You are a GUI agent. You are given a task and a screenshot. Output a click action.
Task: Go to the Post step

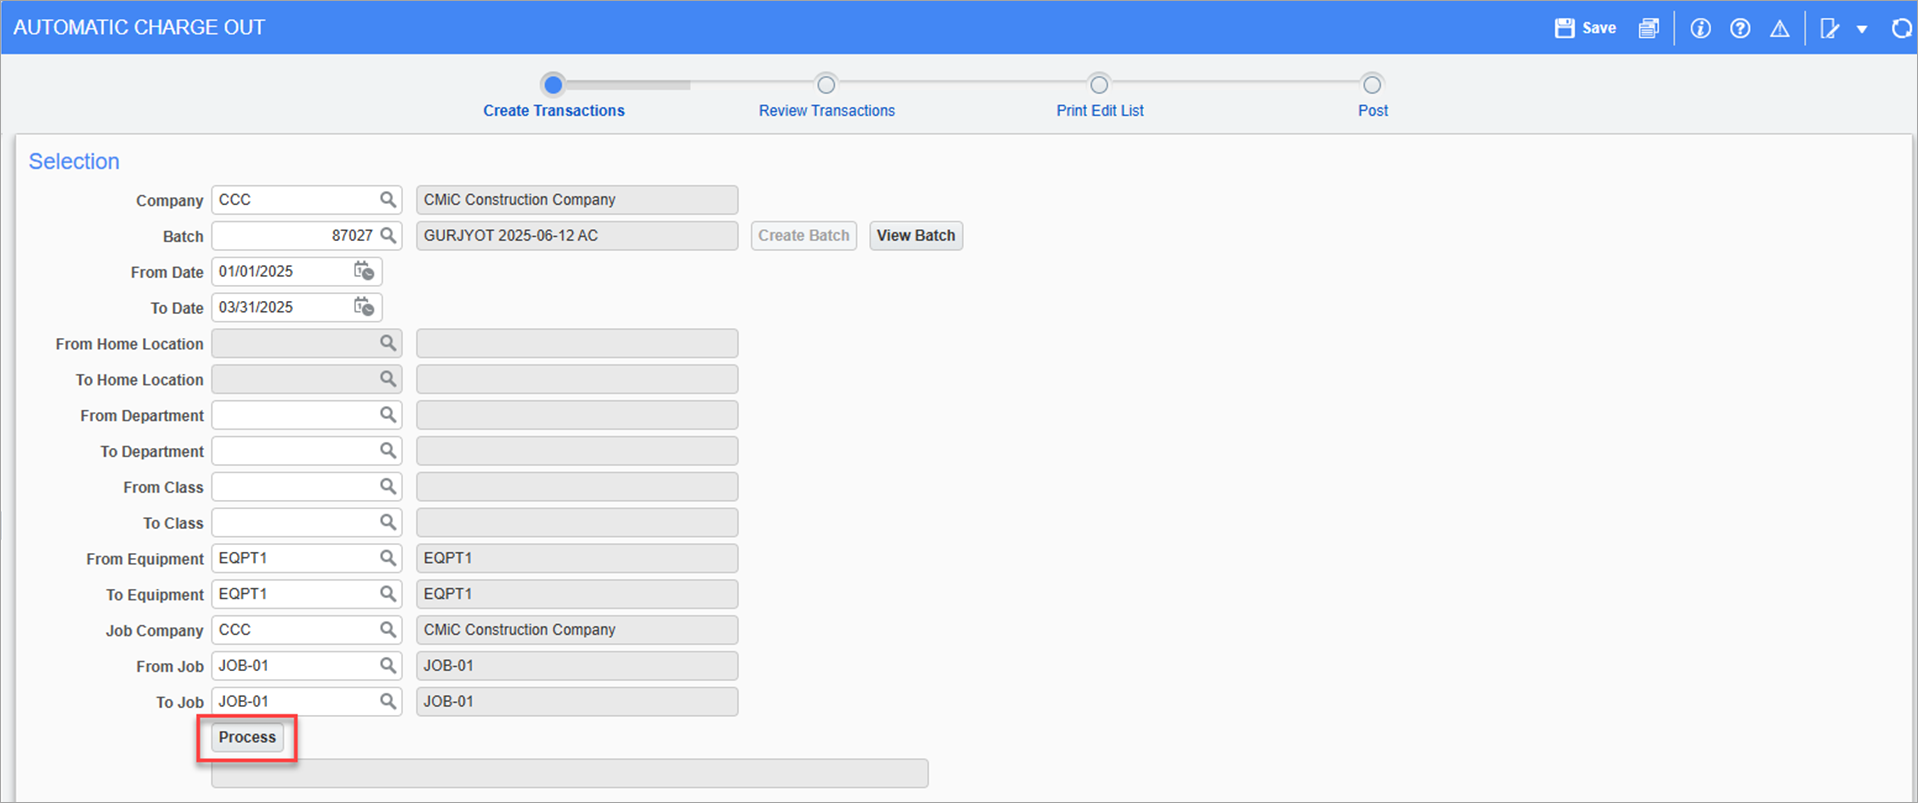point(1373,97)
